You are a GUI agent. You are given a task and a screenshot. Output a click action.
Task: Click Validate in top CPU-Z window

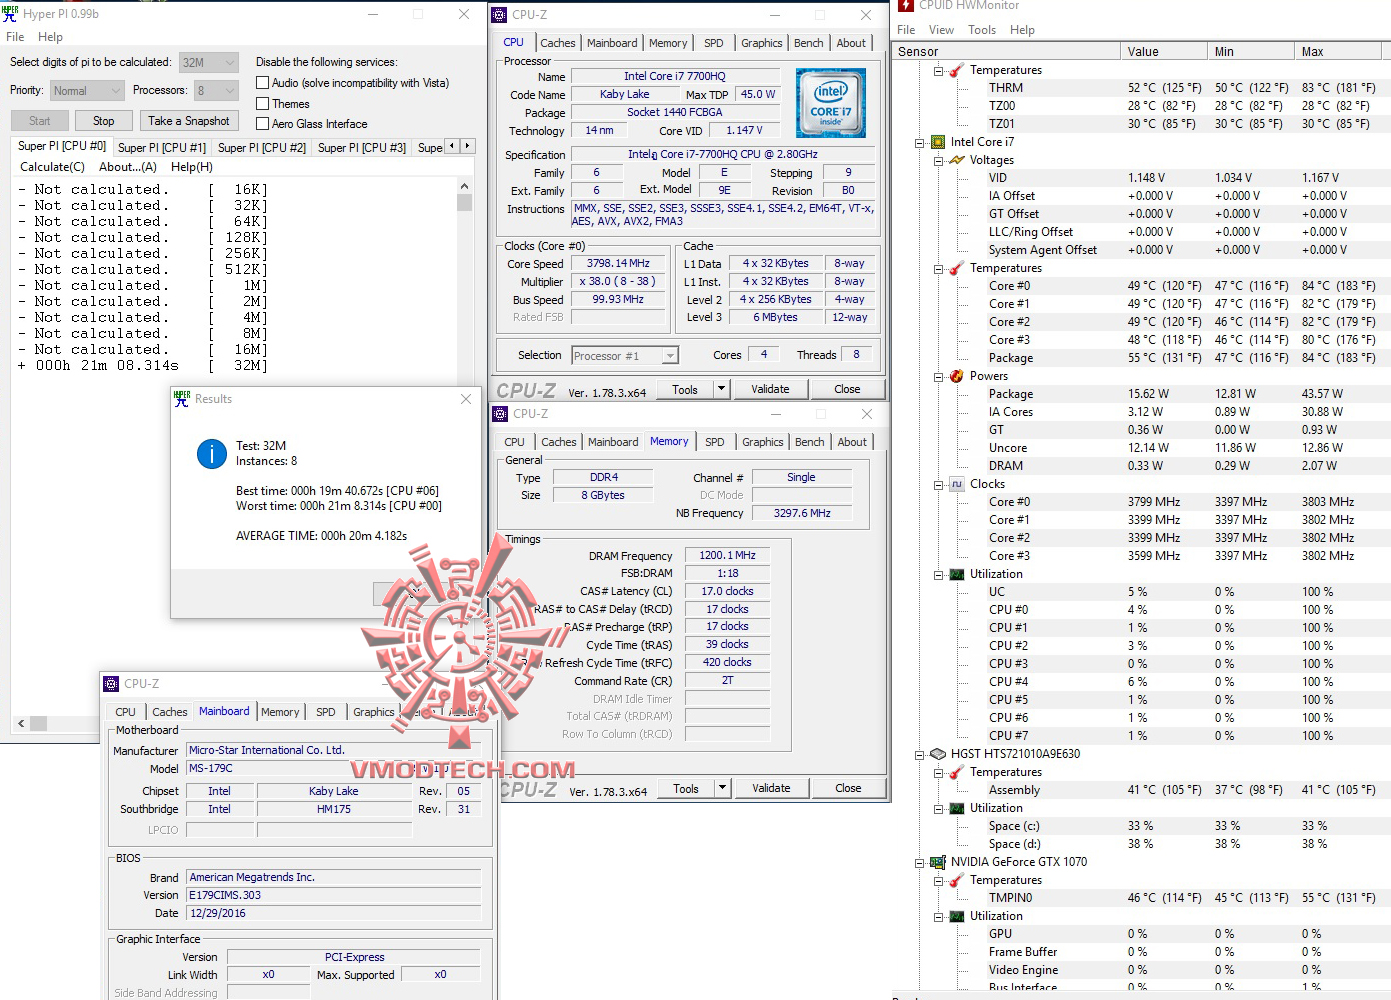coord(770,389)
